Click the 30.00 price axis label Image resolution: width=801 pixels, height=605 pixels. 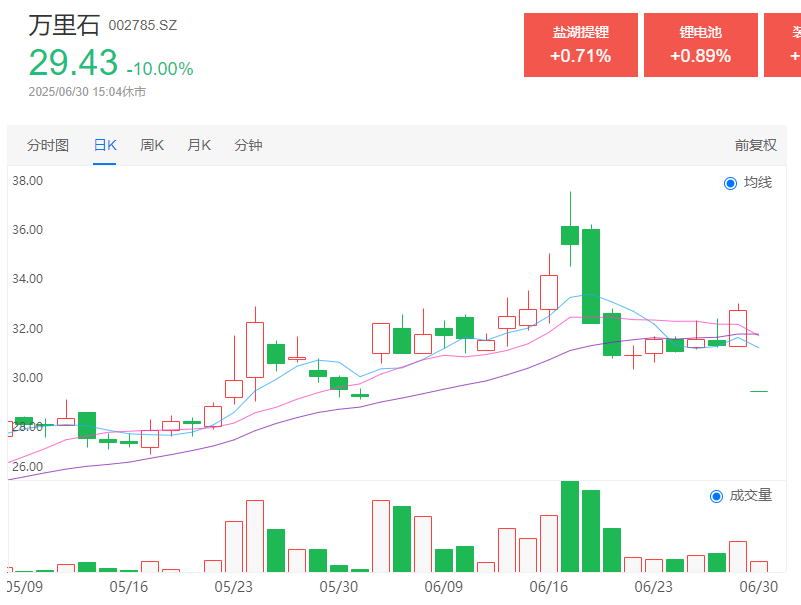(x=28, y=378)
